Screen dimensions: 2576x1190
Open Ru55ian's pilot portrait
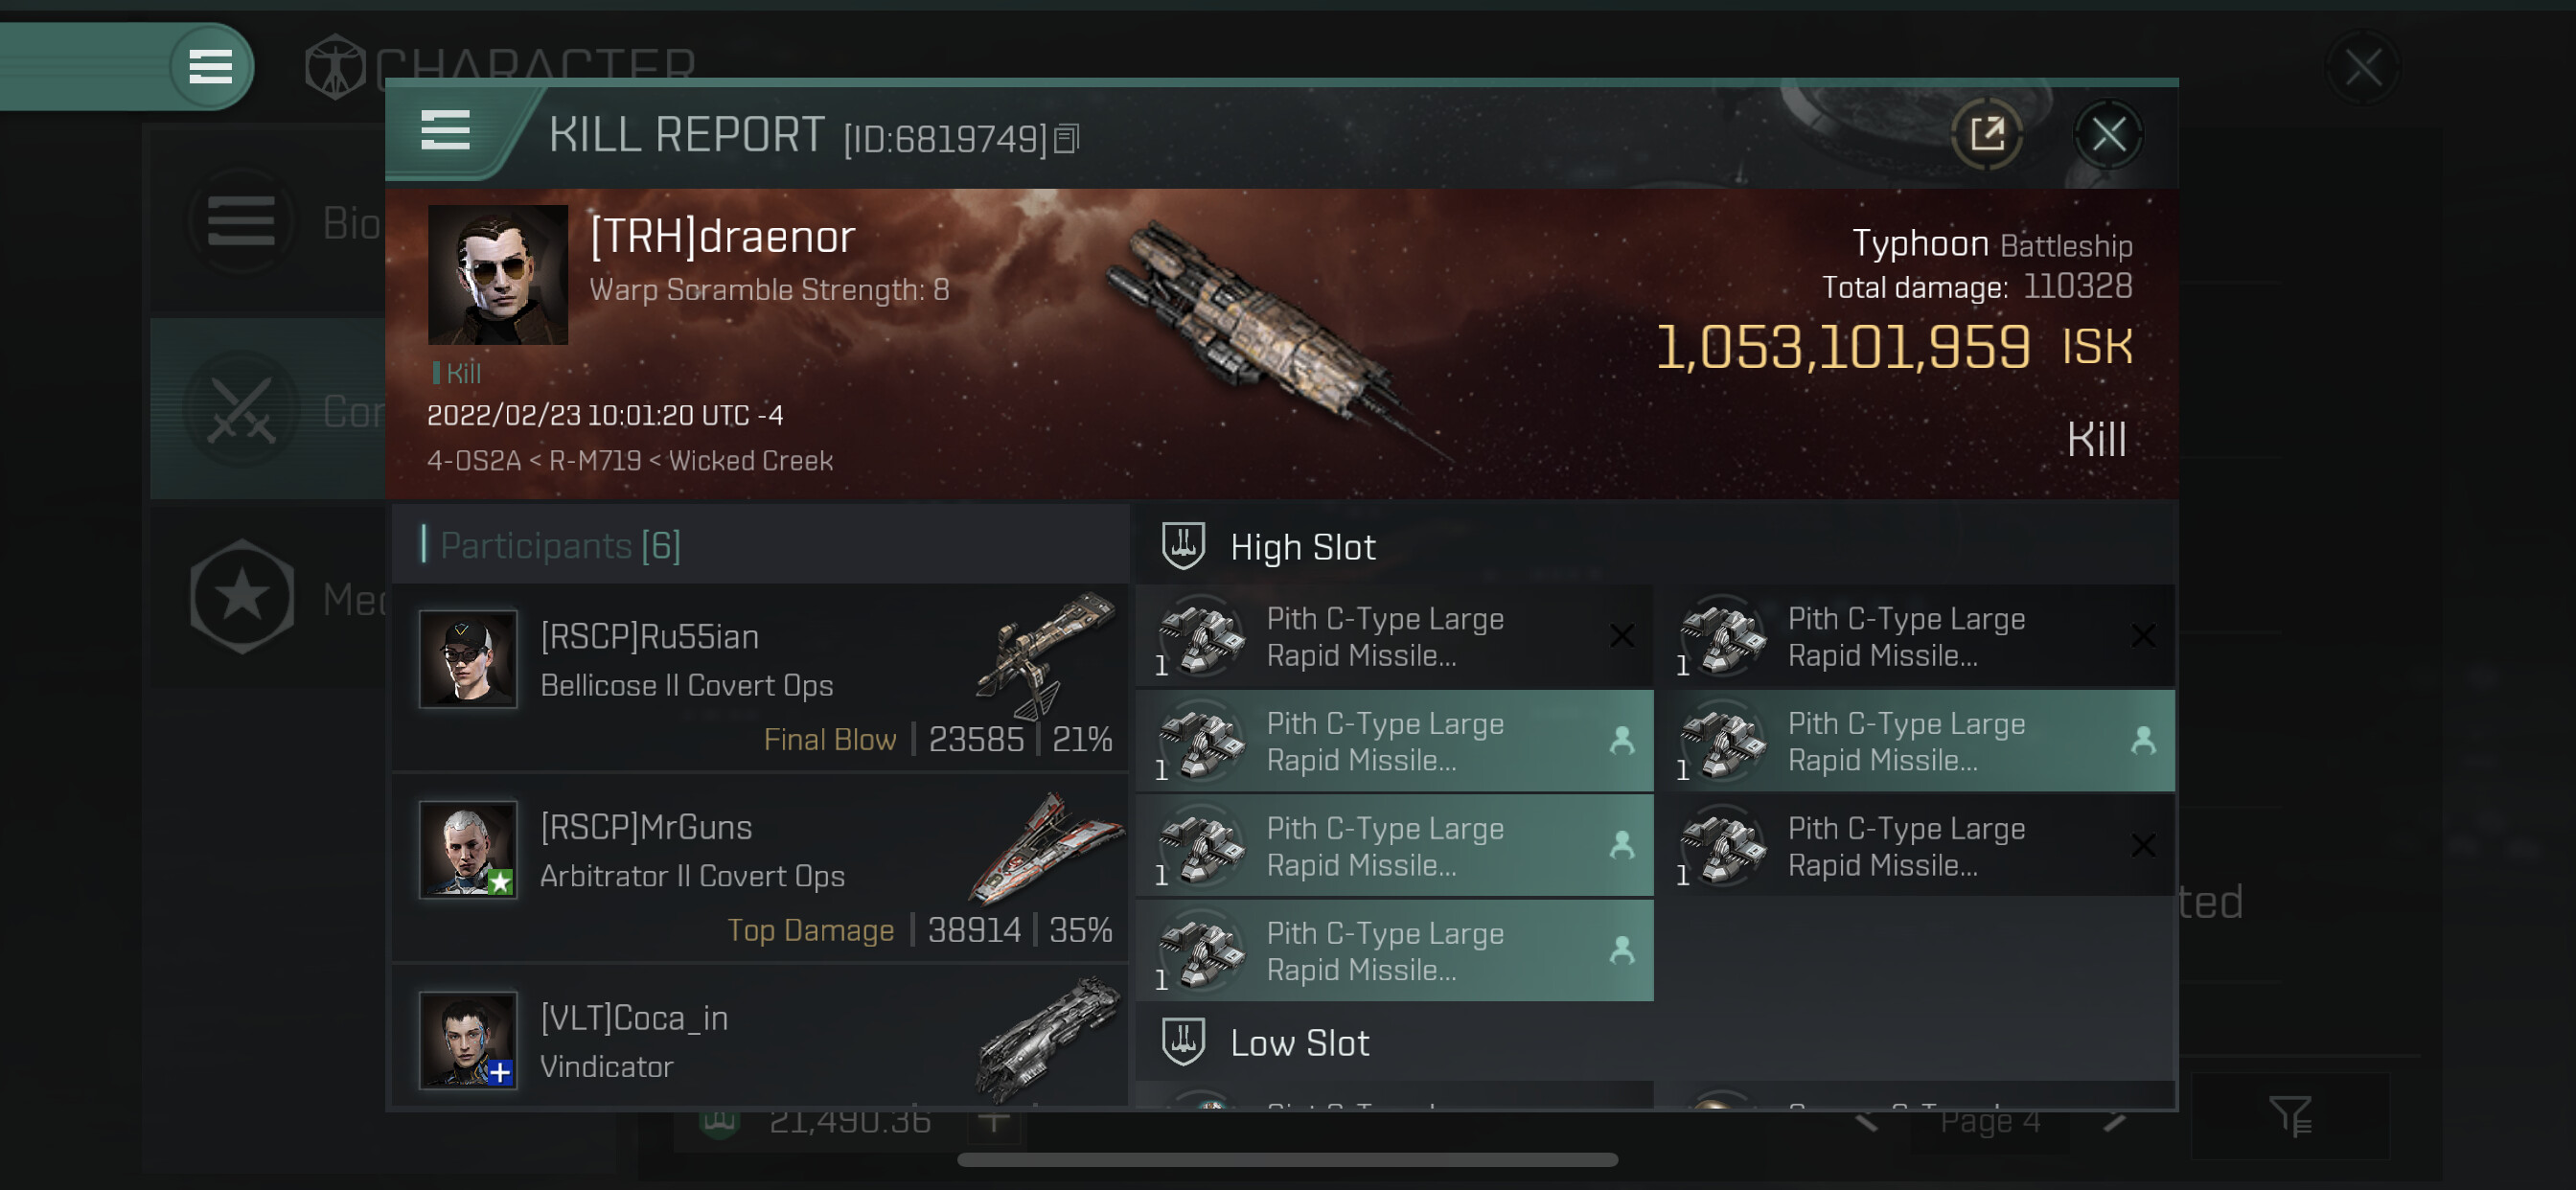pyautogui.click(x=468, y=659)
